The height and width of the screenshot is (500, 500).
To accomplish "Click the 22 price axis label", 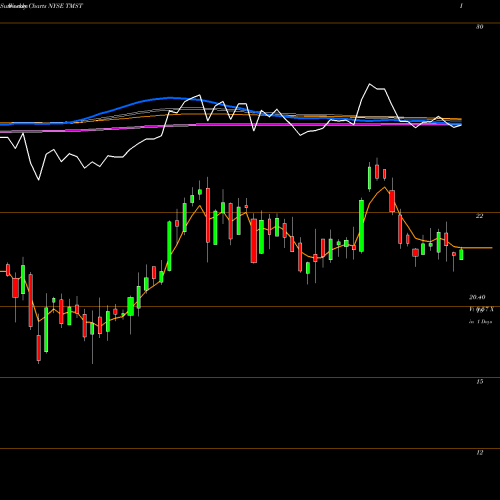I will click(479, 216).
